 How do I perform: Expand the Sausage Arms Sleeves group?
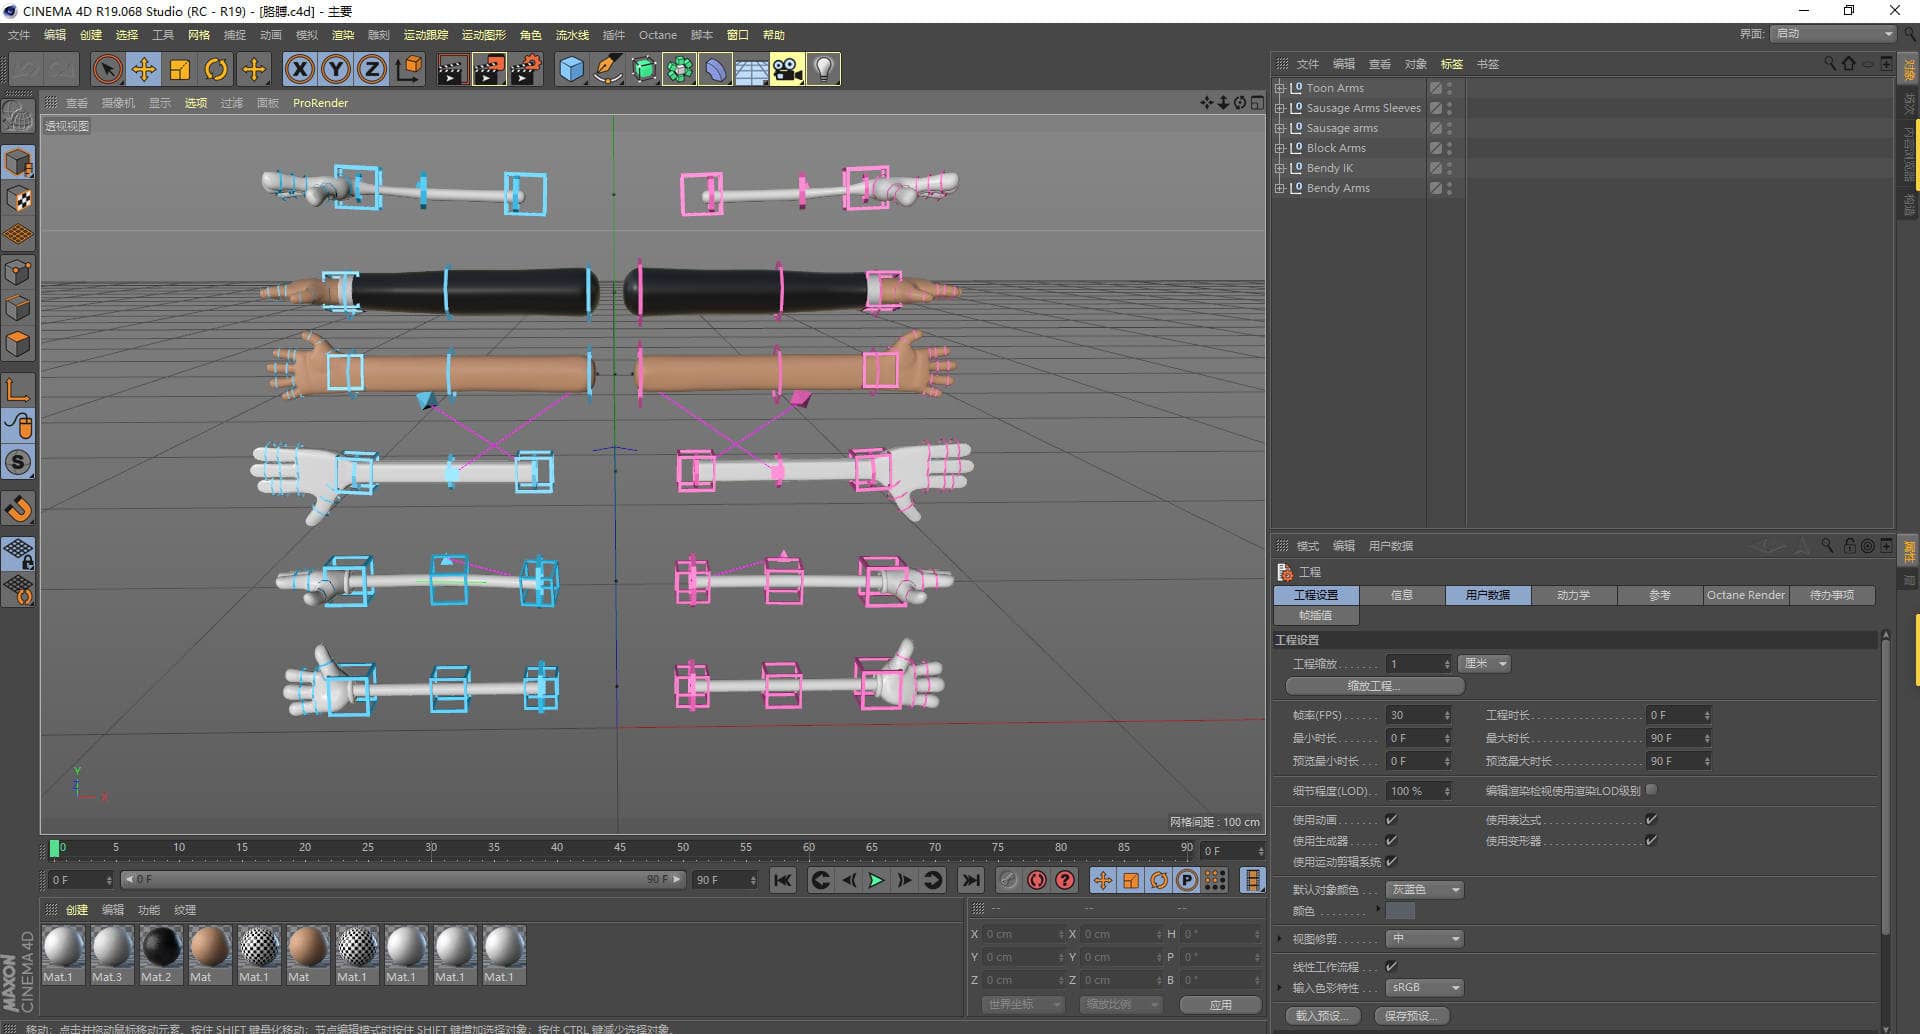1279,108
